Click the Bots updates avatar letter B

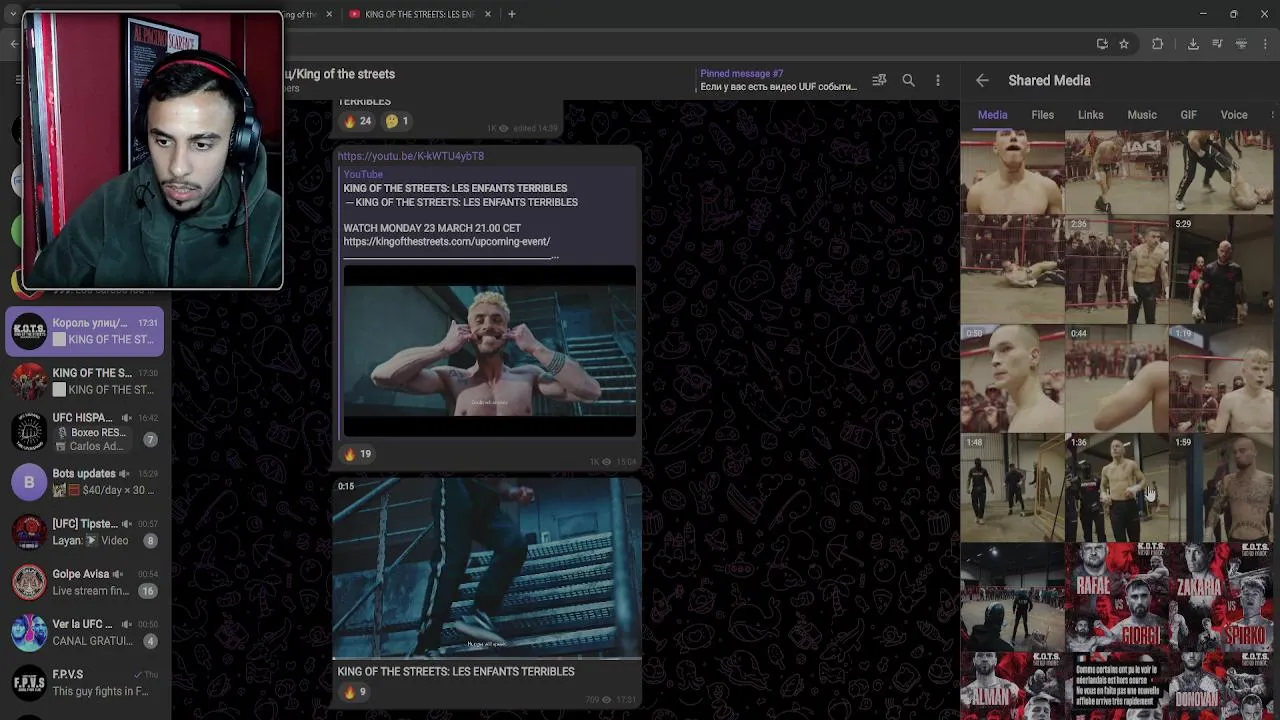[x=29, y=482]
